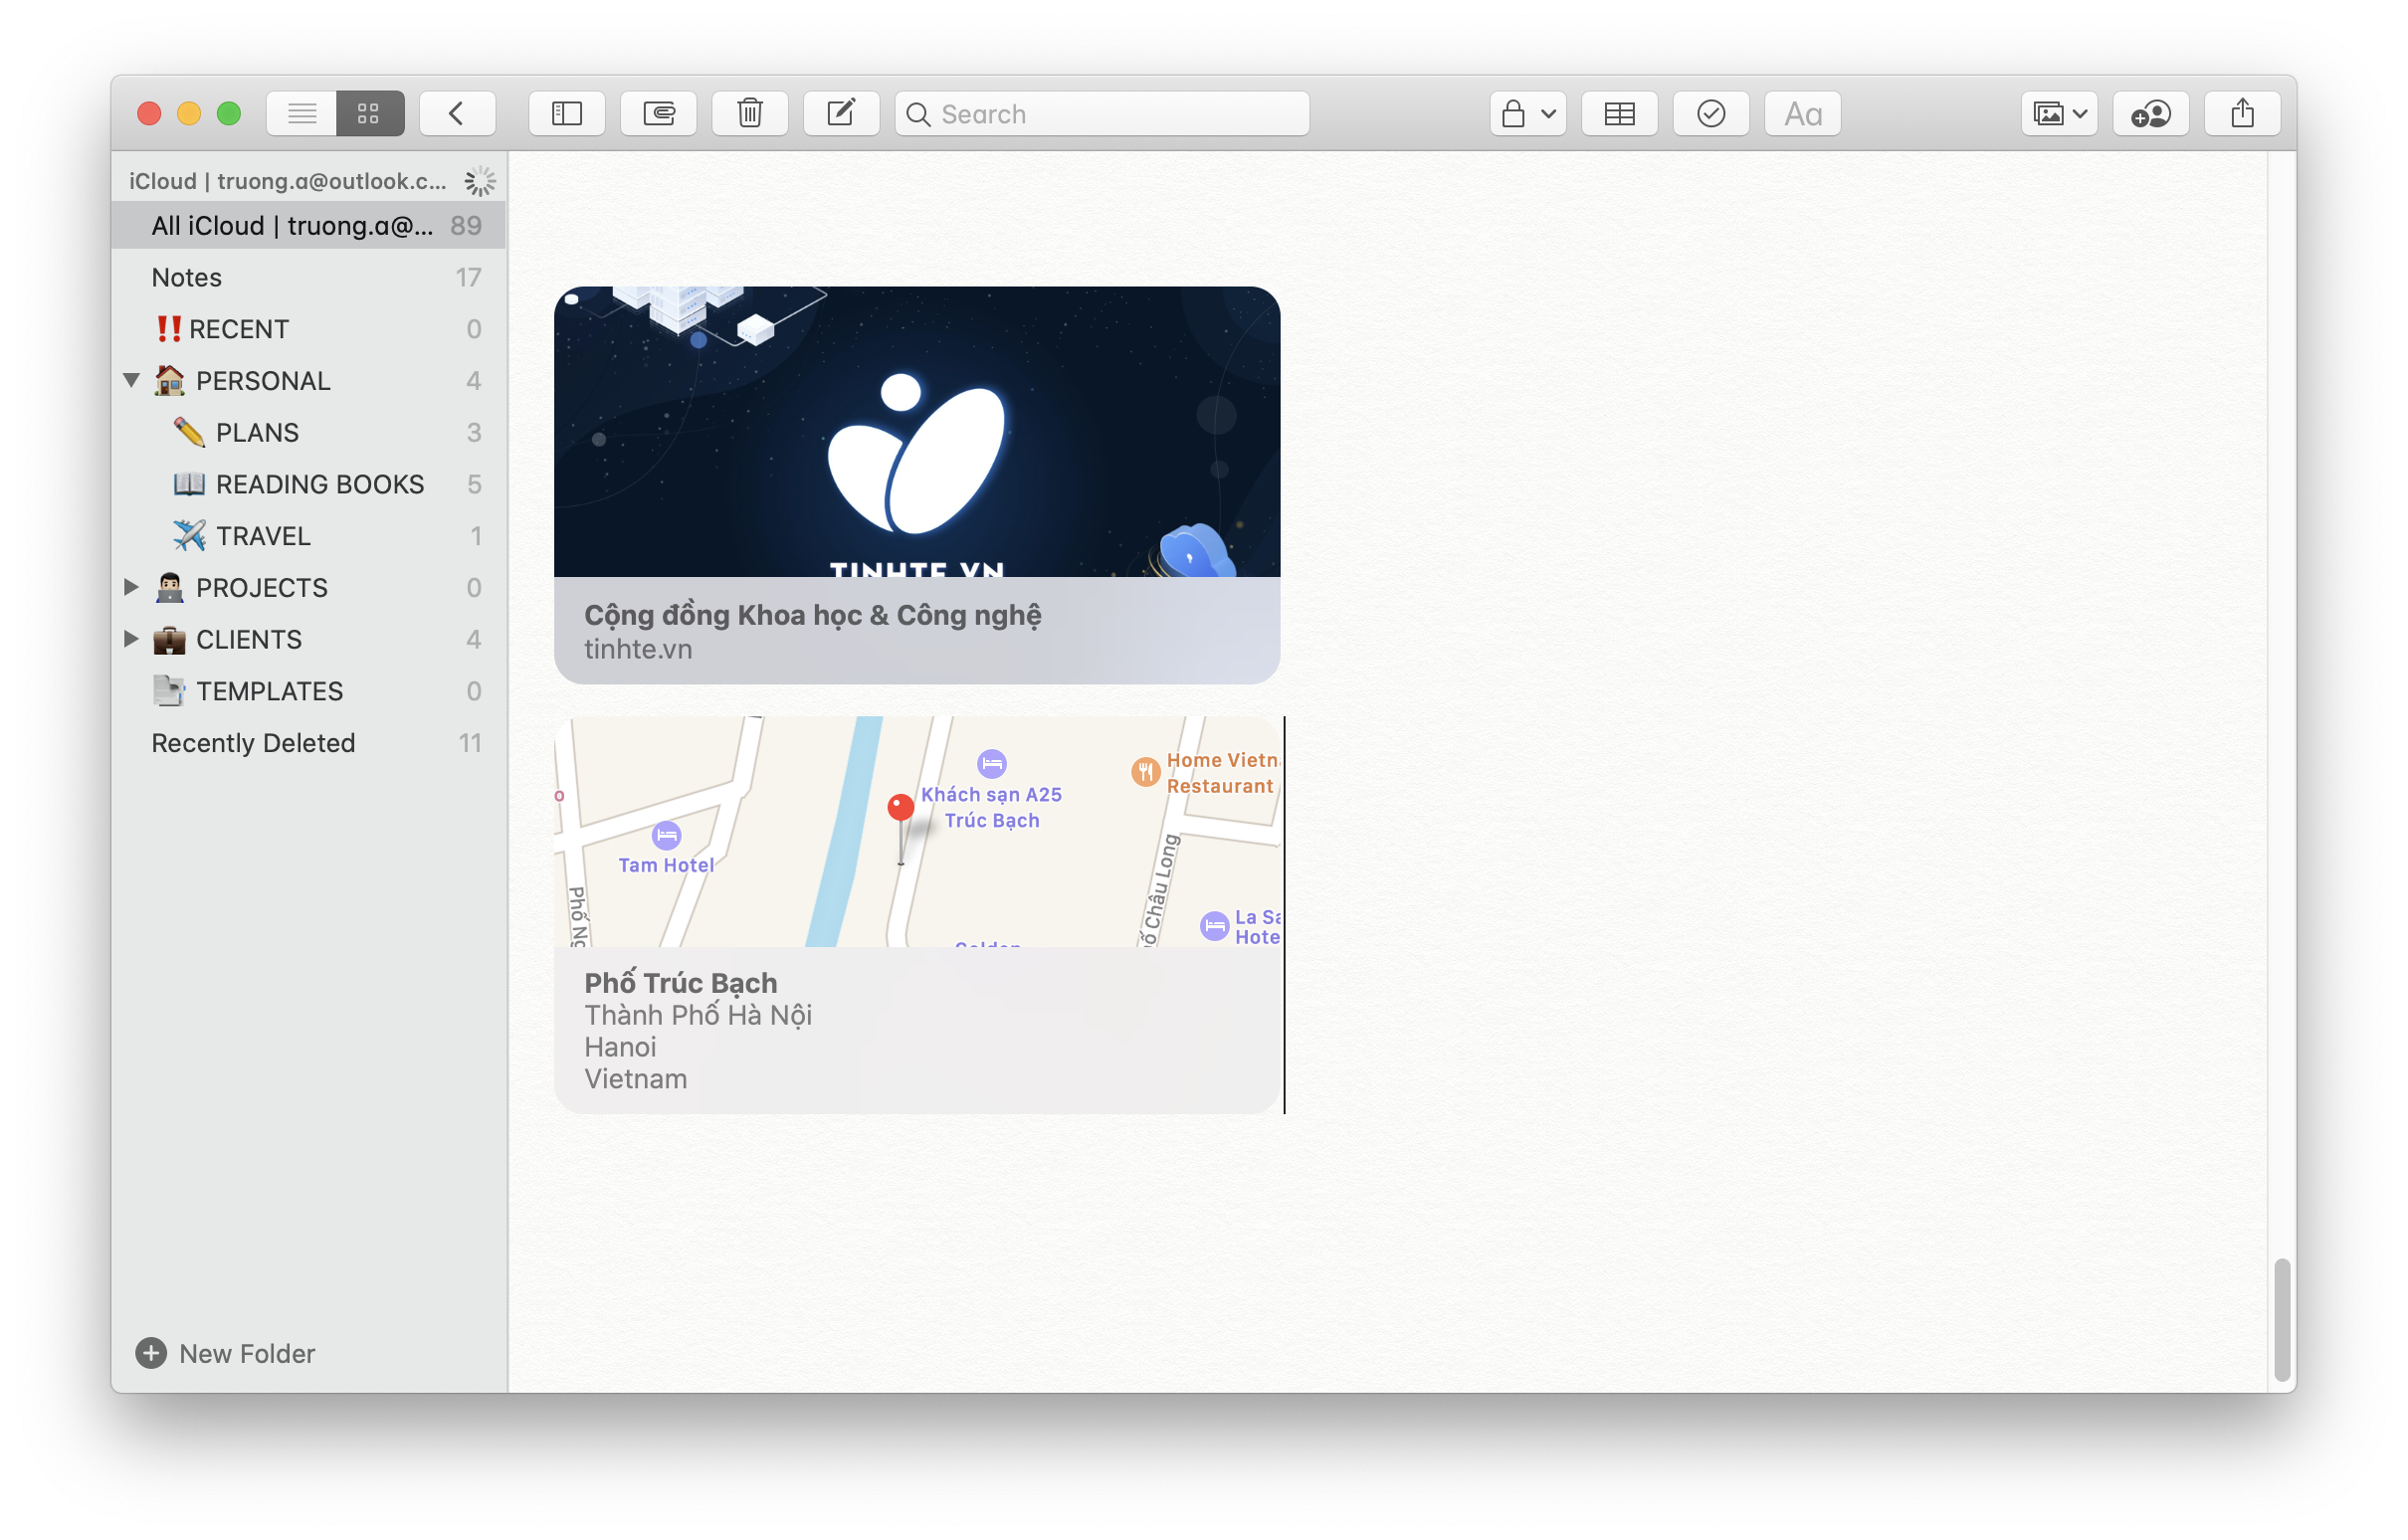This screenshot has width=2408, height=1540.
Task: Click the red map pin
Action: 901,828
